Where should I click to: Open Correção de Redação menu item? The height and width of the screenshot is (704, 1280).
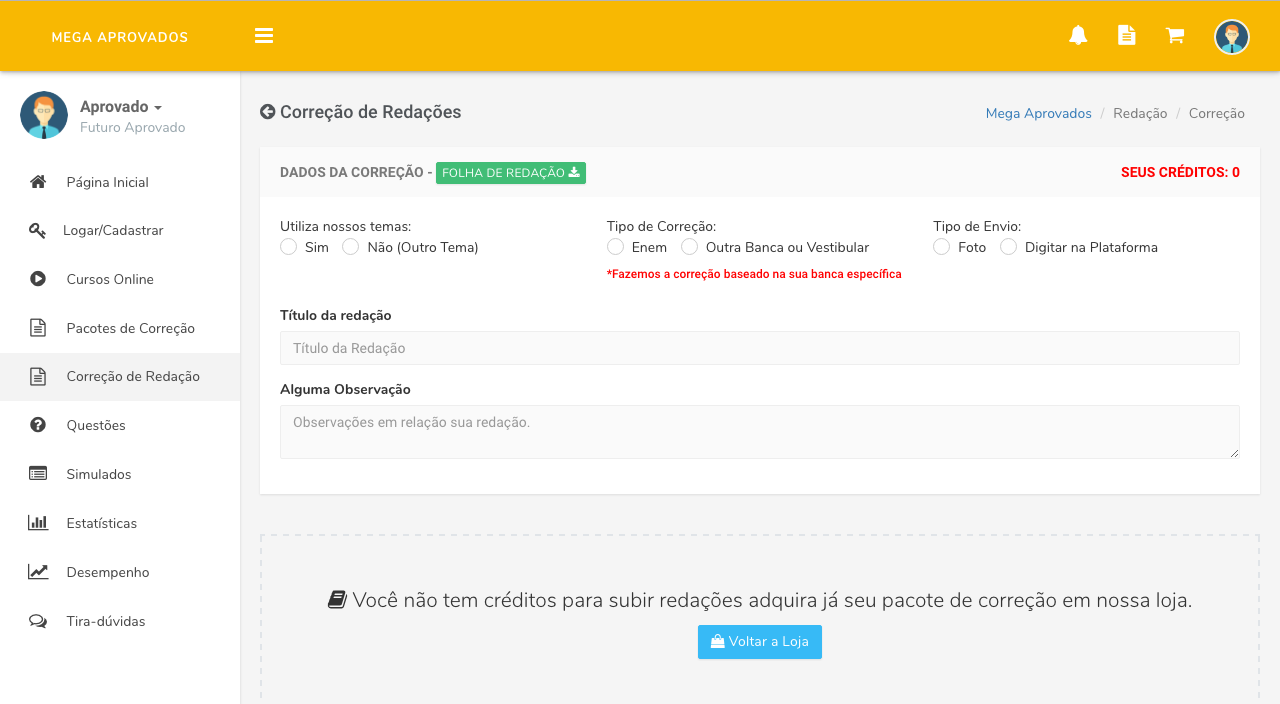(x=120, y=377)
